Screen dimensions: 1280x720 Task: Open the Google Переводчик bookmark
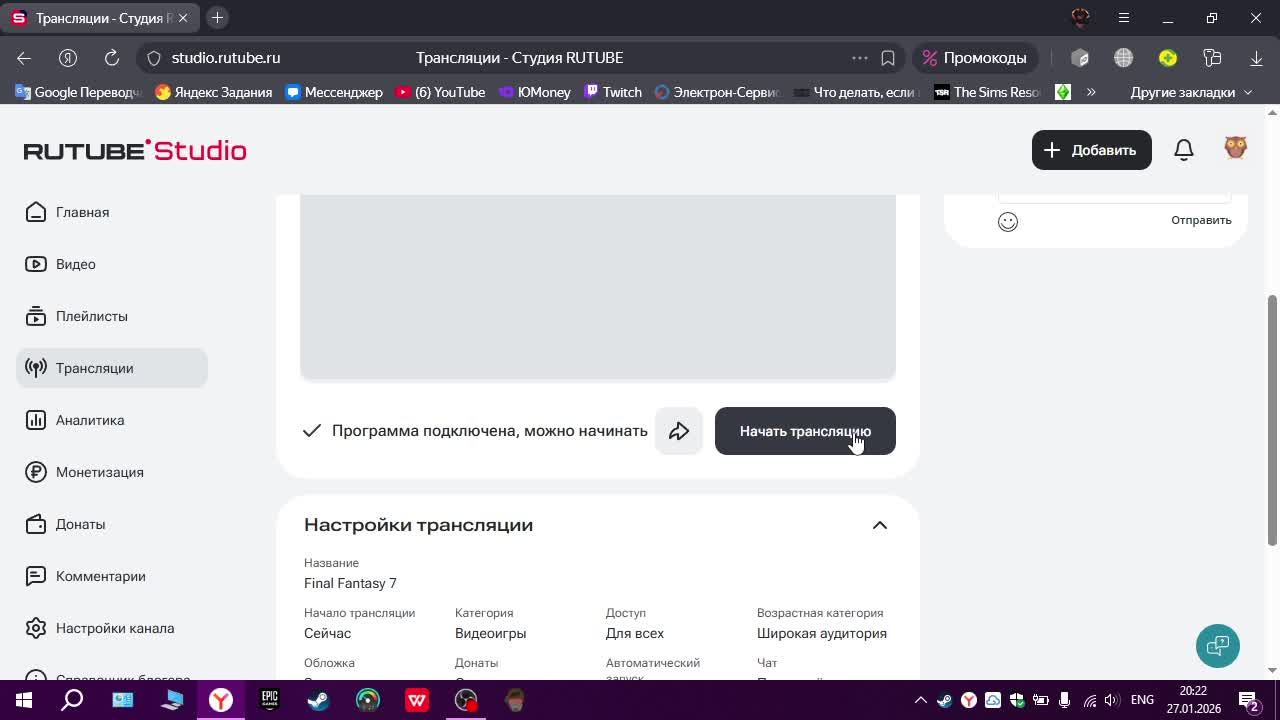pyautogui.click(x=78, y=92)
